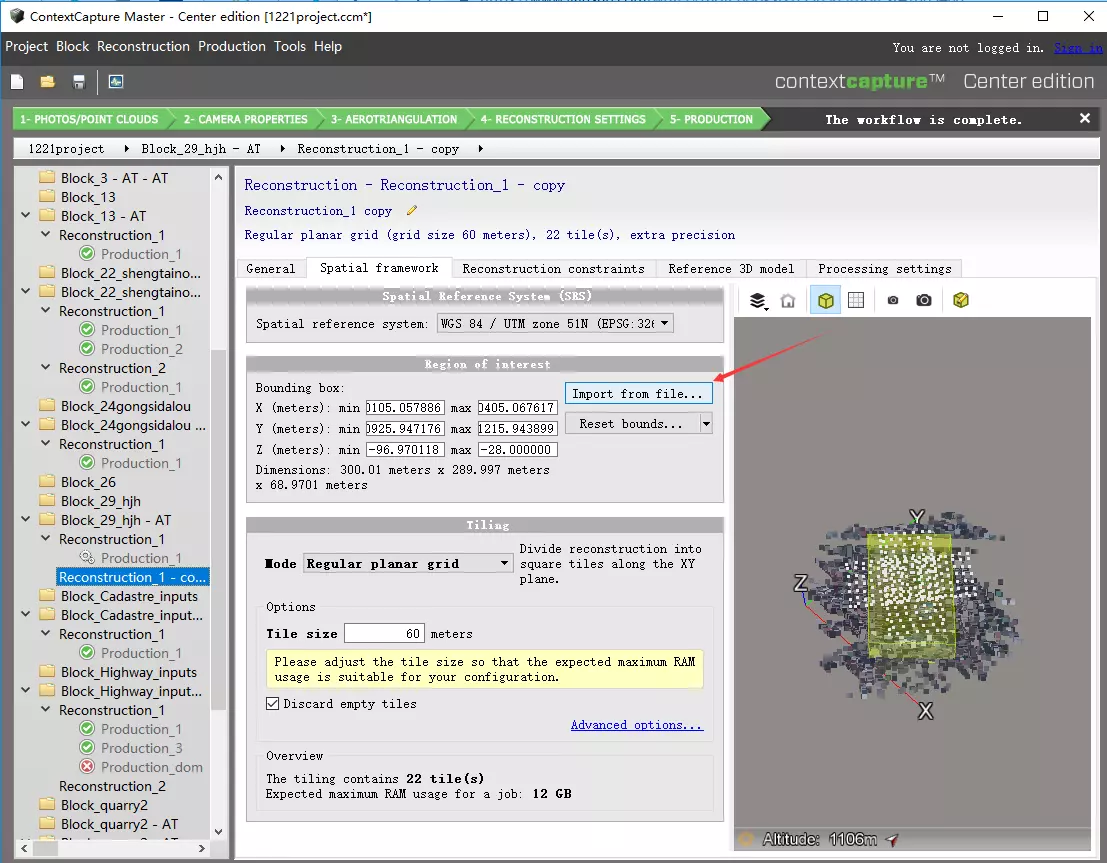Click the project tree scroll-up arrow
The height and width of the screenshot is (863, 1107).
coord(218,177)
